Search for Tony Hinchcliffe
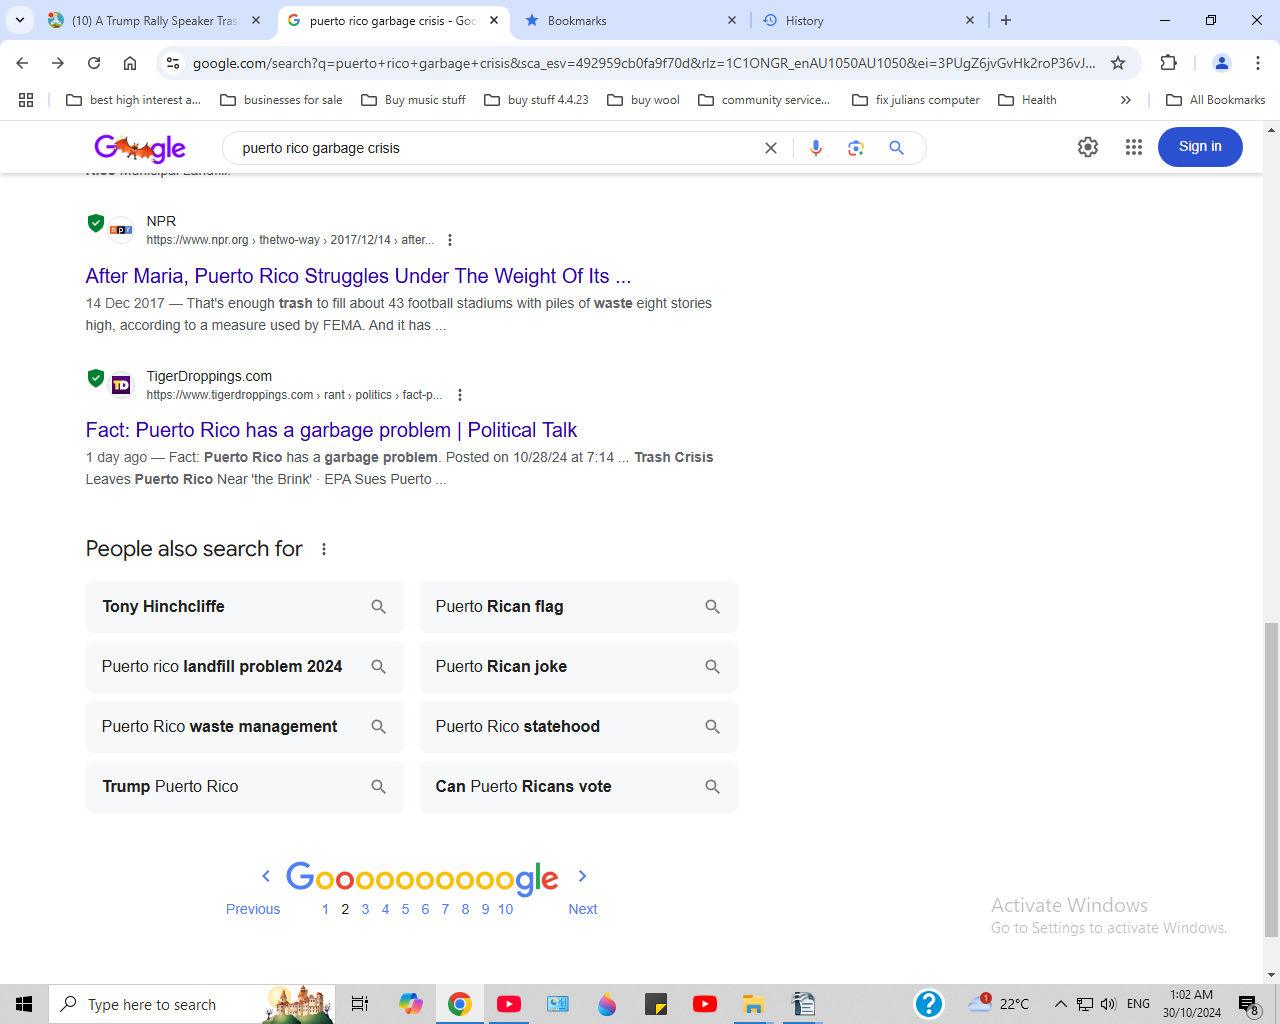1280x1024 pixels. pos(244,607)
